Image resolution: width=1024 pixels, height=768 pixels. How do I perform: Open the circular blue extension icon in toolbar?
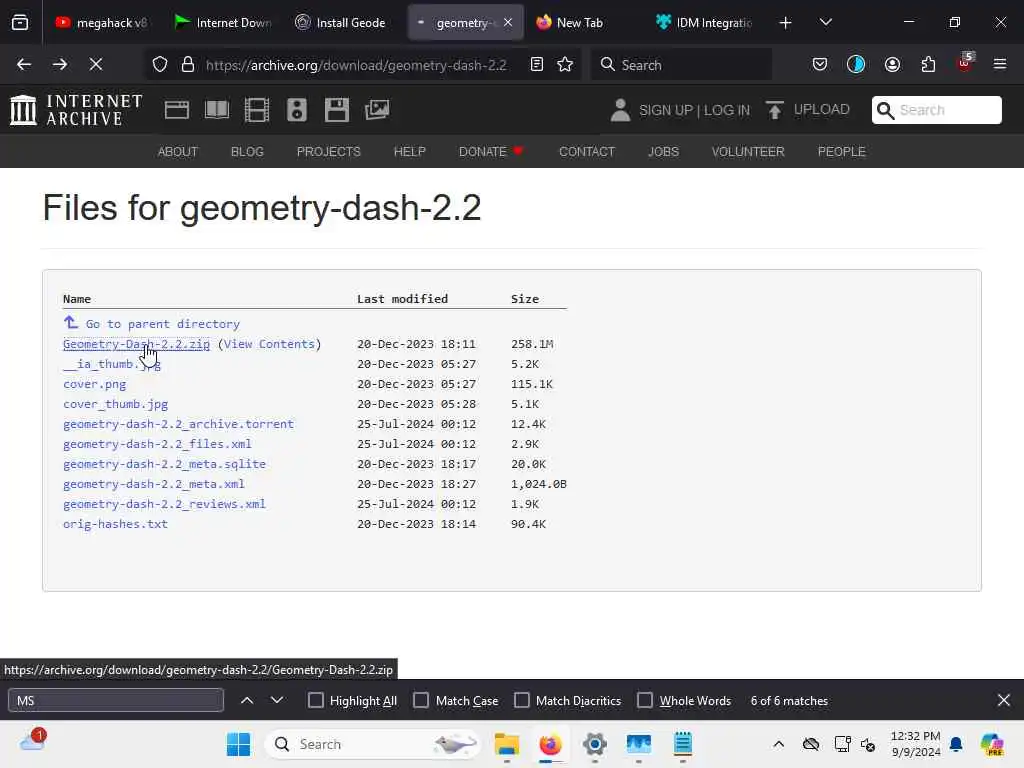[856, 65]
